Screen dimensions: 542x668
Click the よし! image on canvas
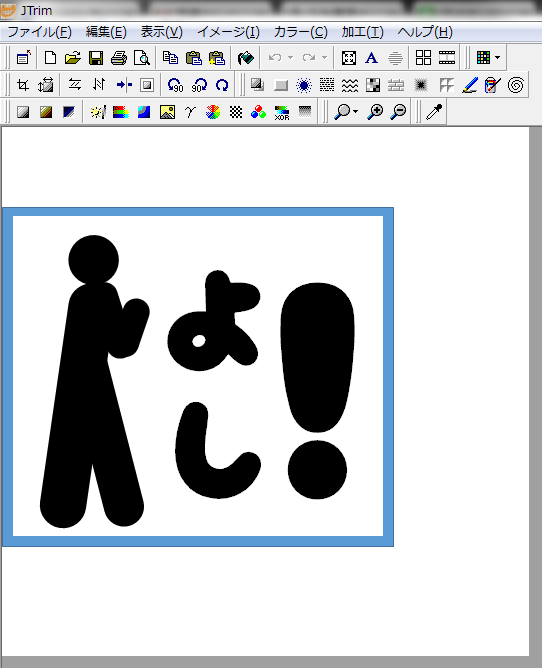(x=198, y=377)
